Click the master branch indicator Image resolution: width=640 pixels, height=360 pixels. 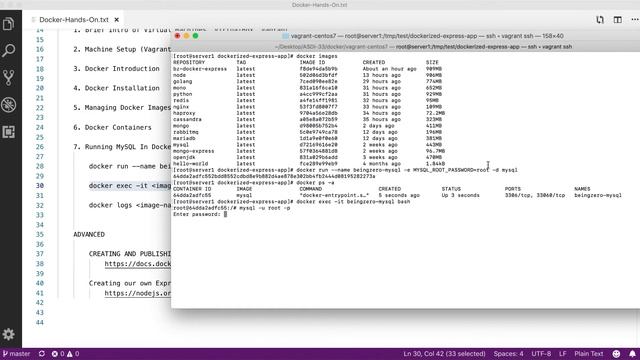coord(17,354)
